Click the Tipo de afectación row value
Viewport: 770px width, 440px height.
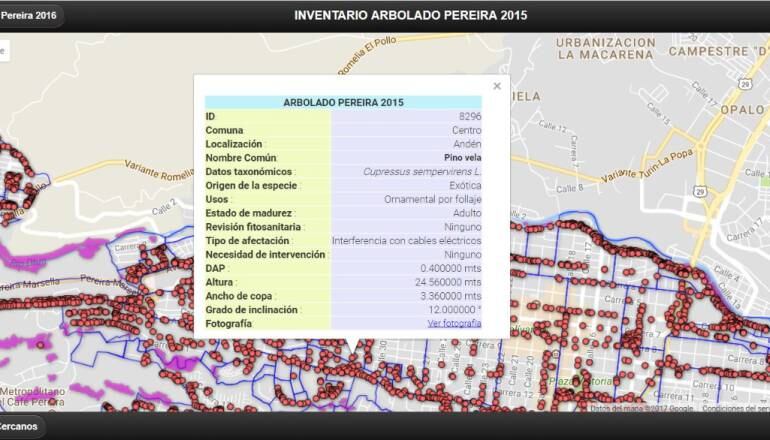[x=406, y=241]
